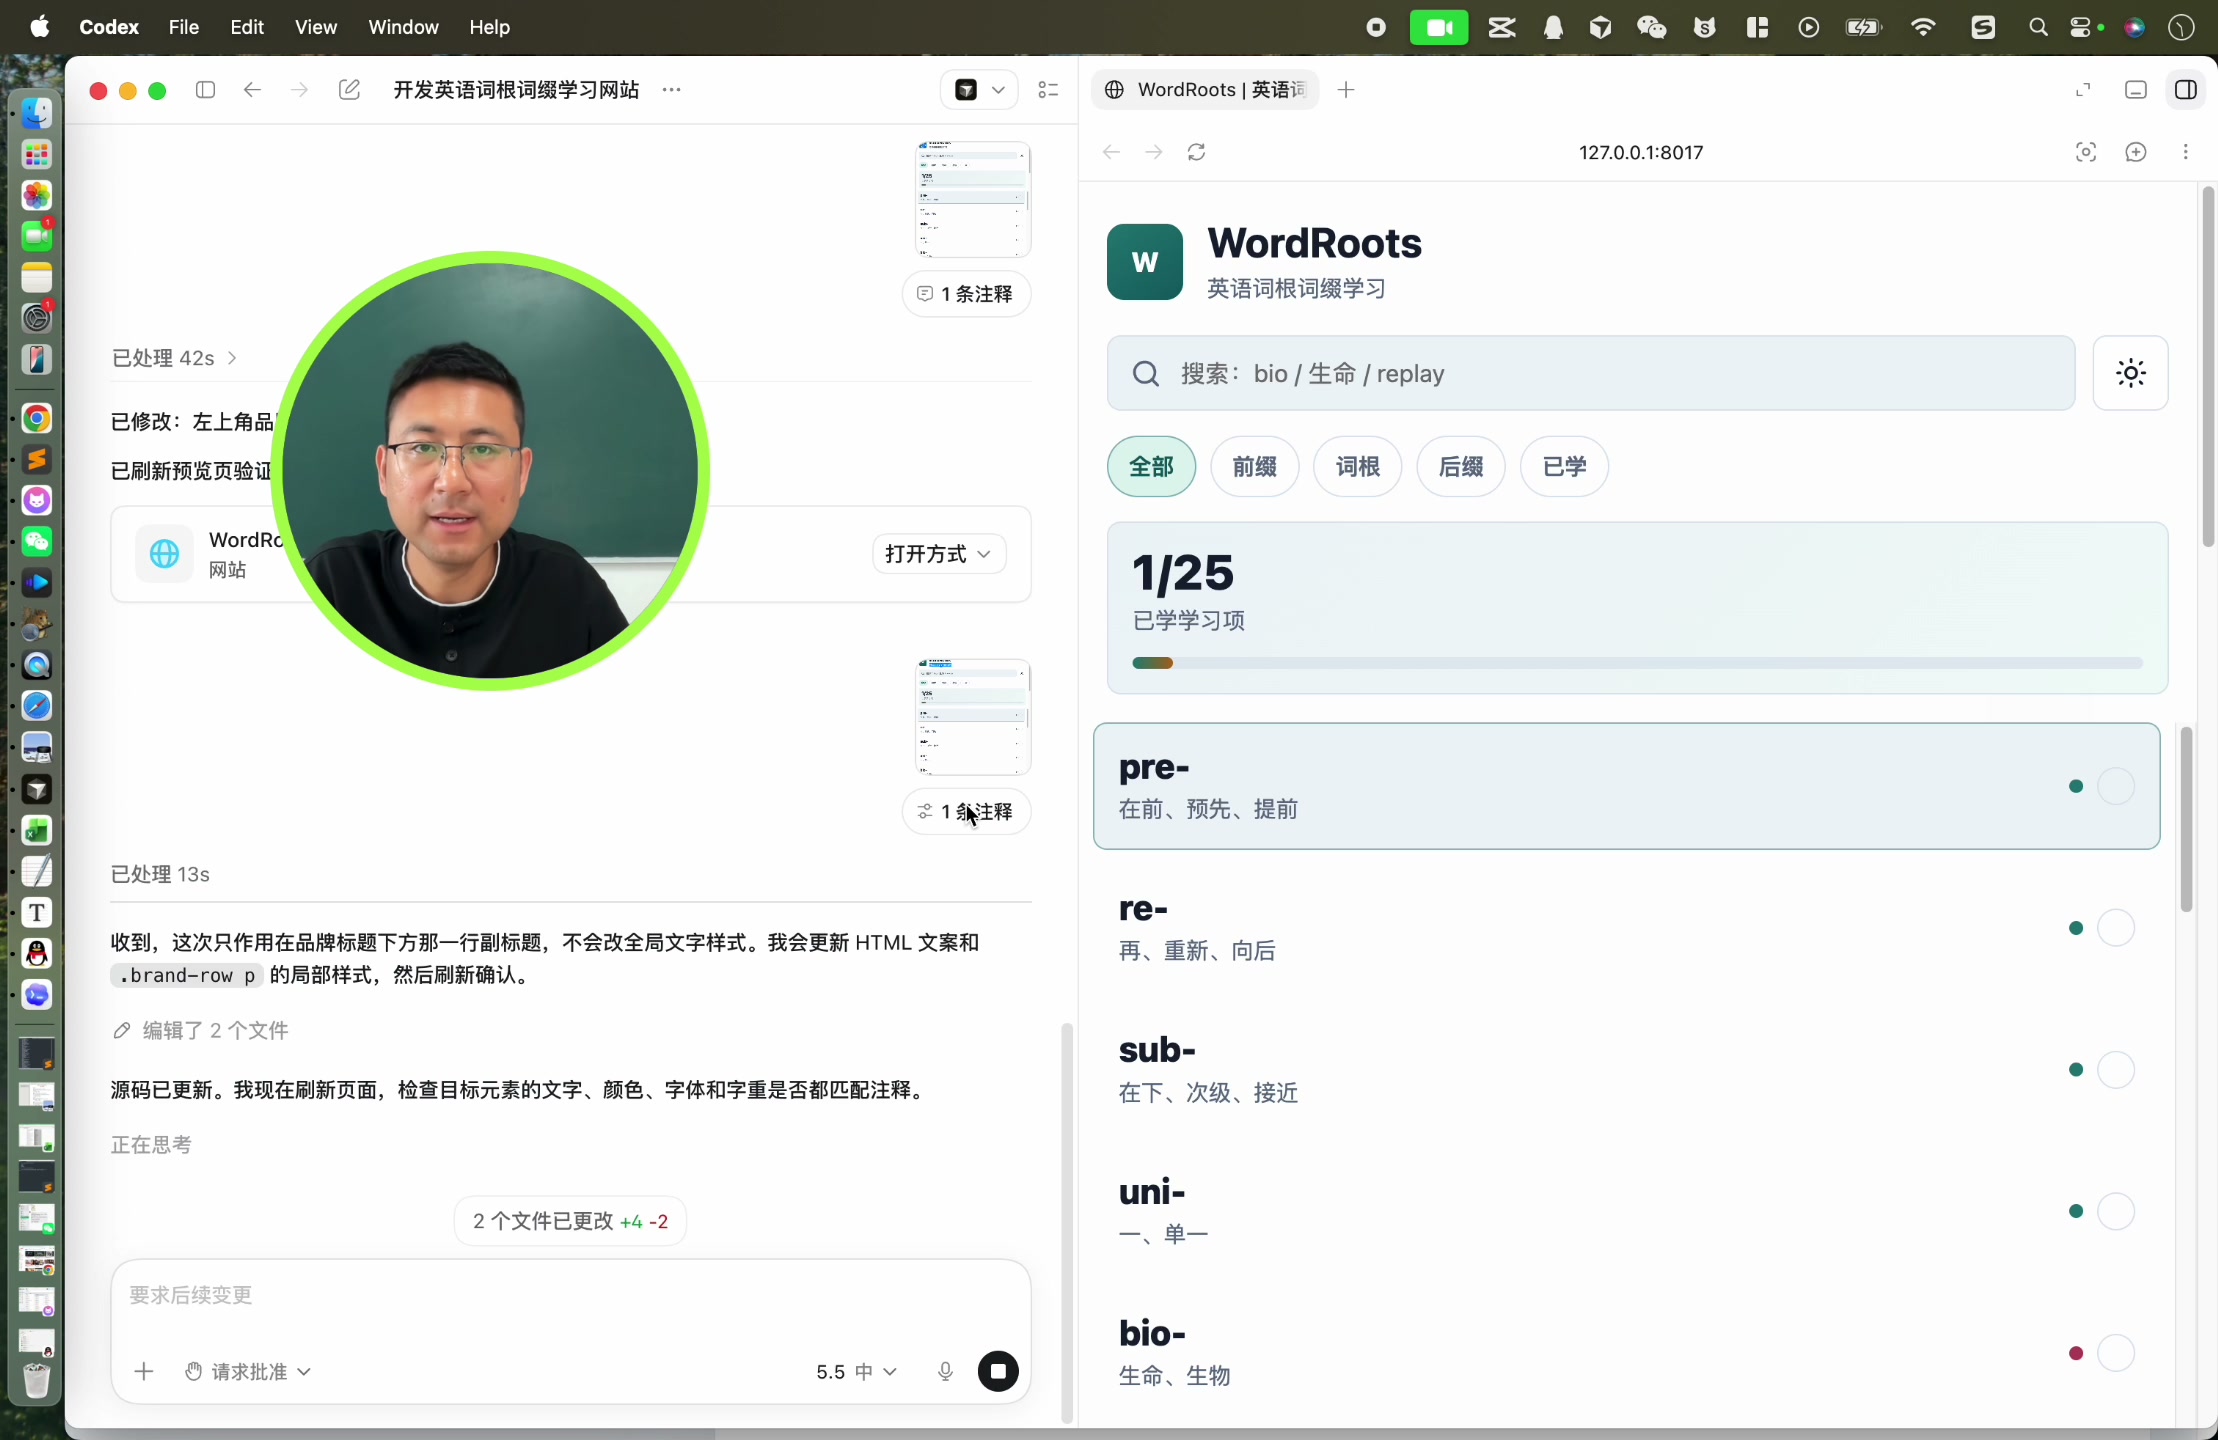The height and width of the screenshot is (1440, 2218).
Task: Open the 5.5 中 model selector dropdown
Action: [x=856, y=1371]
